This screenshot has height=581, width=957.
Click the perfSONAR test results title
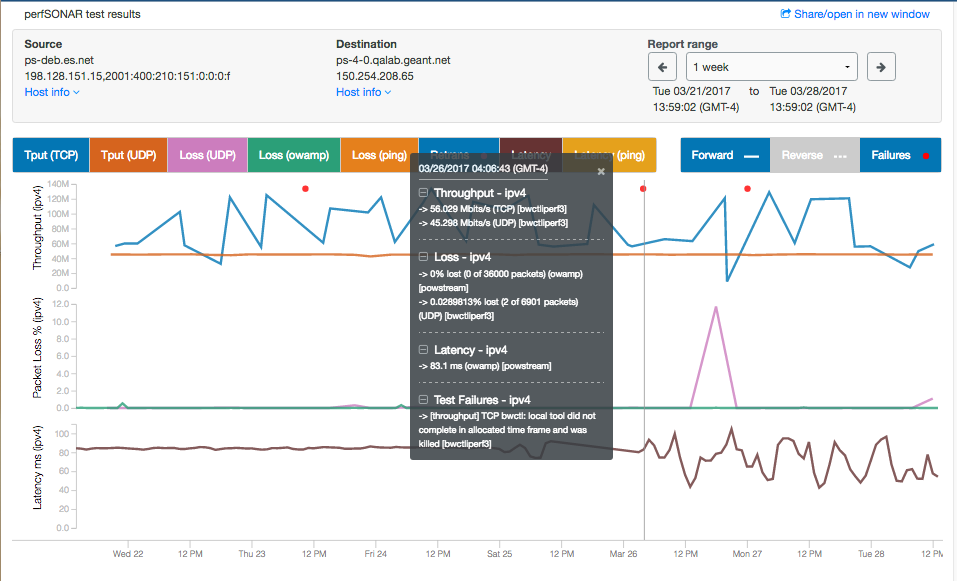(x=82, y=14)
